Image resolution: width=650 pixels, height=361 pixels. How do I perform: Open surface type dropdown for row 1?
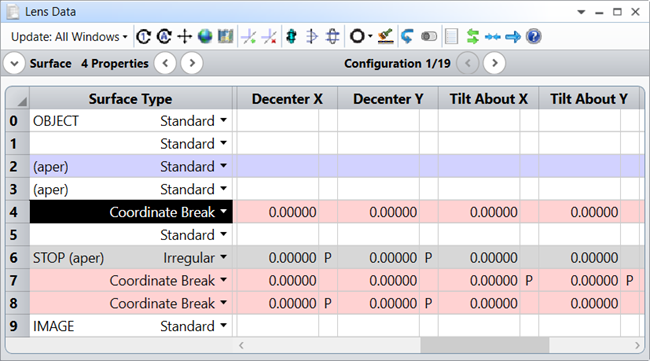(223, 143)
